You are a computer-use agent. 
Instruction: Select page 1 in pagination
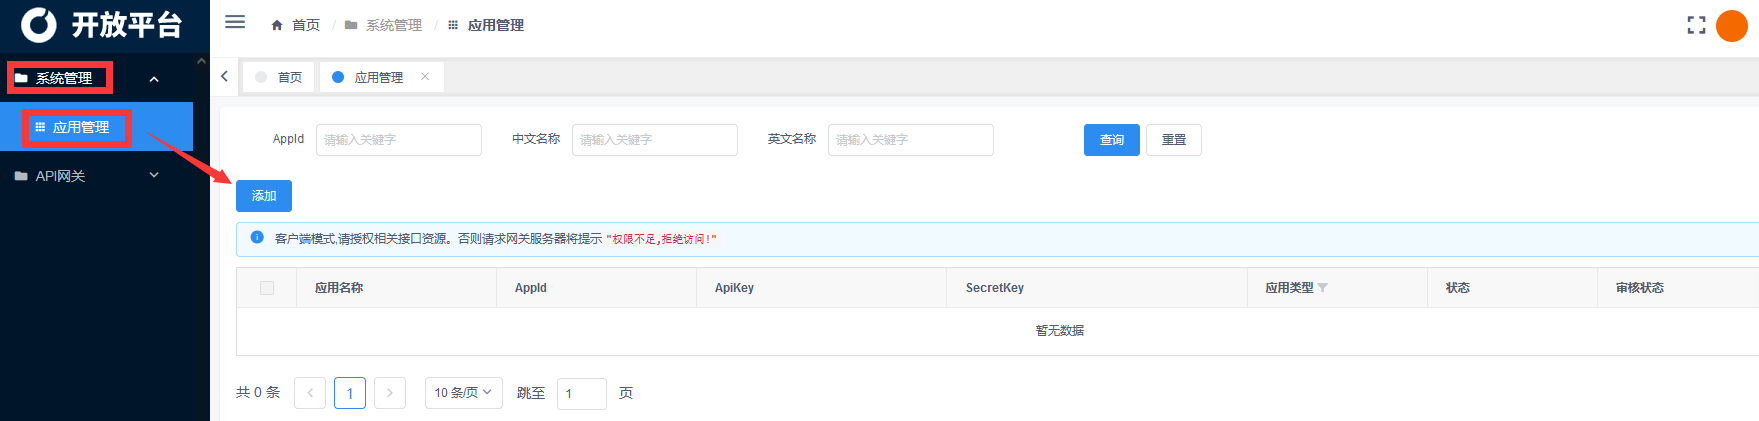point(350,393)
